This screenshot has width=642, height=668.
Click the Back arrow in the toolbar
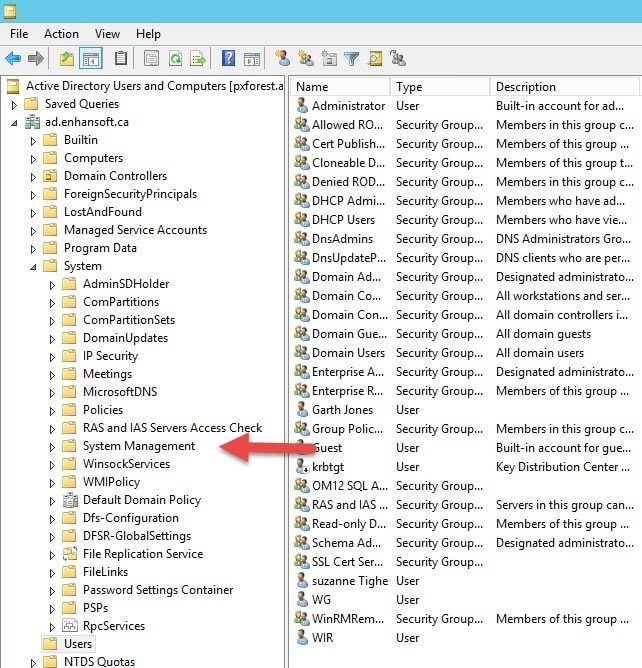point(13,59)
